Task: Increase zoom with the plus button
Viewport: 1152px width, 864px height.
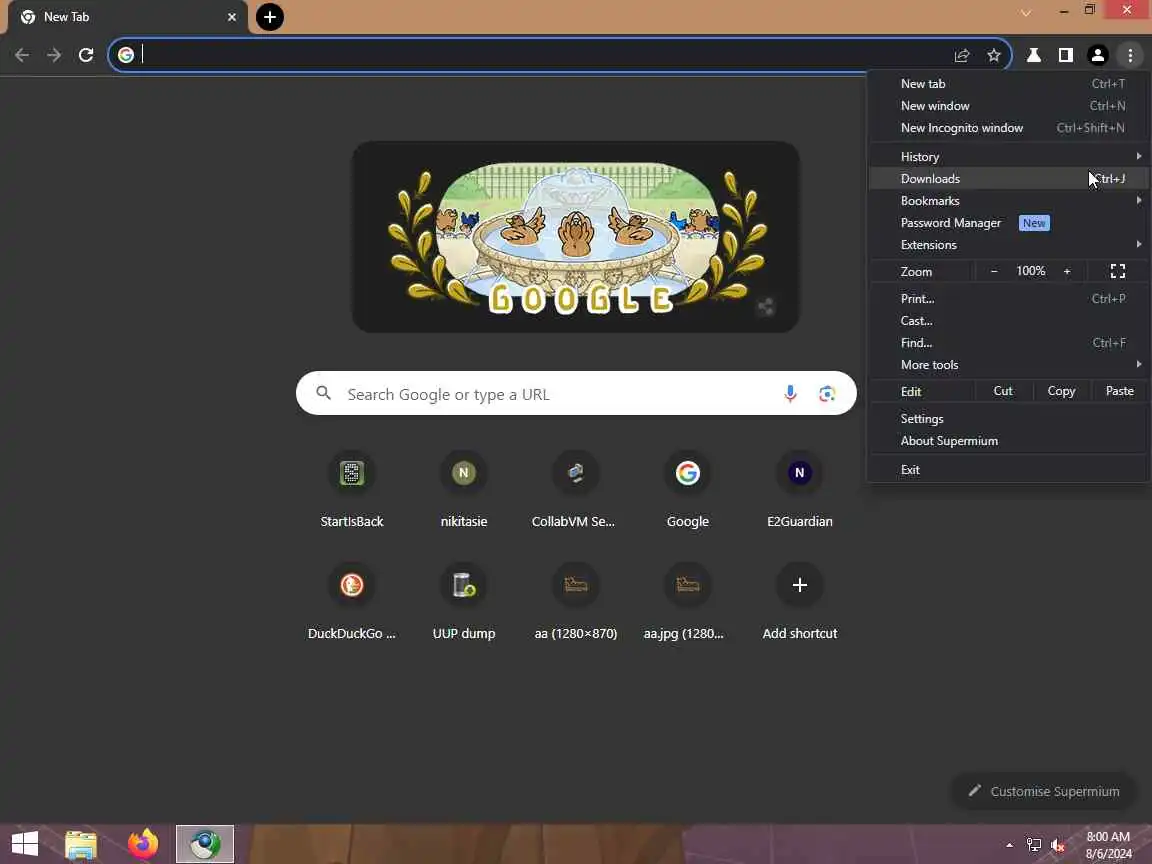Action: [1067, 272]
